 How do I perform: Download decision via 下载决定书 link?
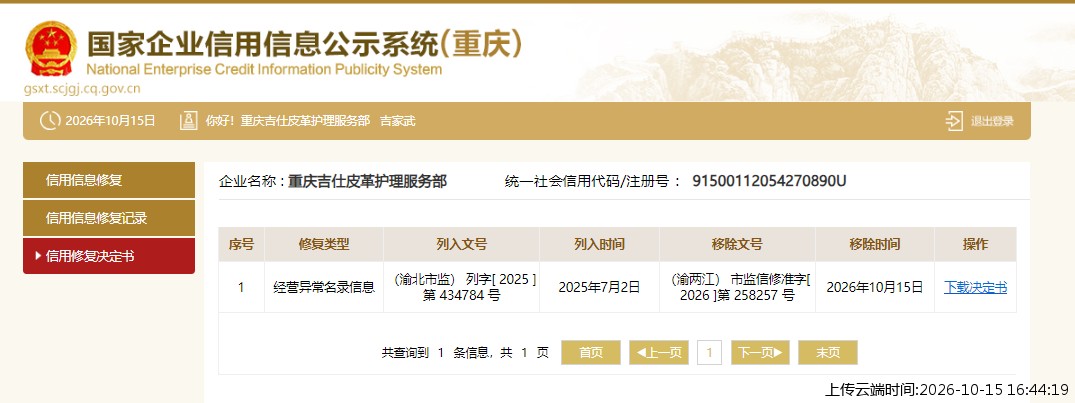pos(975,287)
